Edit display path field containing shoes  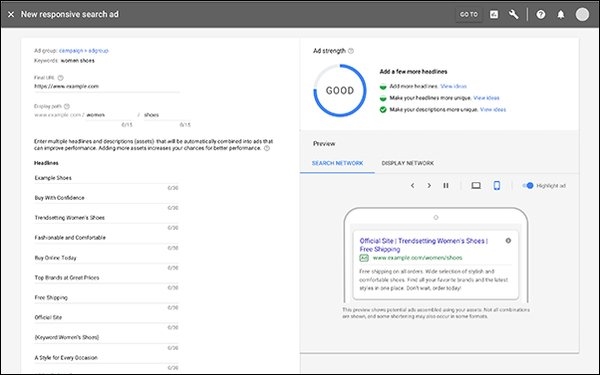point(167,115)
